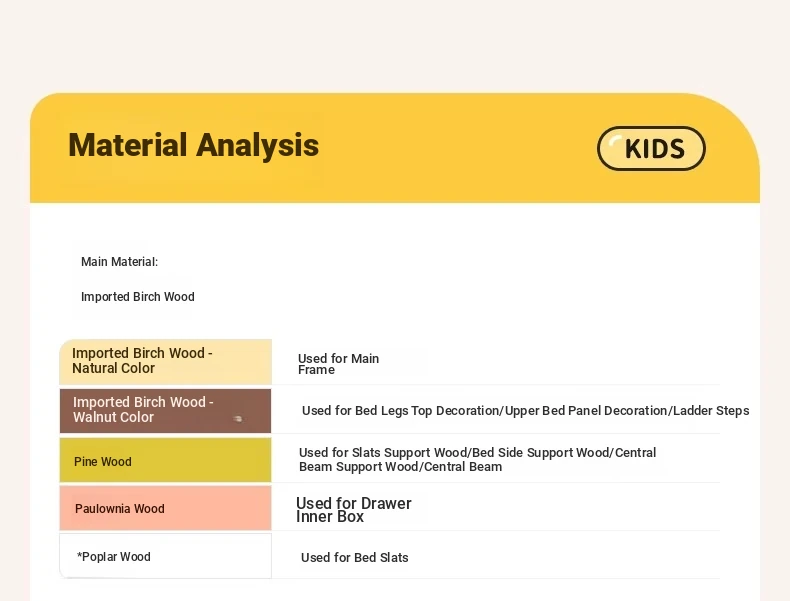Click the Bed Legs Top Decoration description
790x601 pixels.
525,411
